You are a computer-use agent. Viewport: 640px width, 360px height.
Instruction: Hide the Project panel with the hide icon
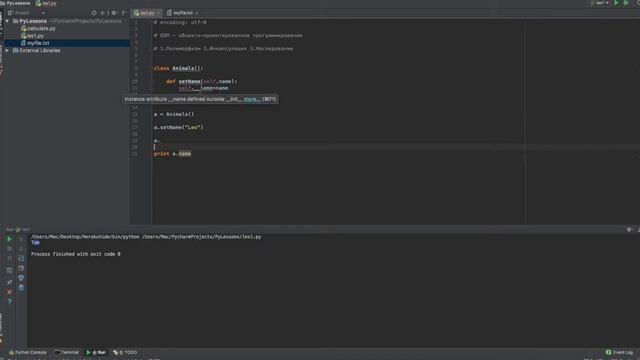(124, 13)
